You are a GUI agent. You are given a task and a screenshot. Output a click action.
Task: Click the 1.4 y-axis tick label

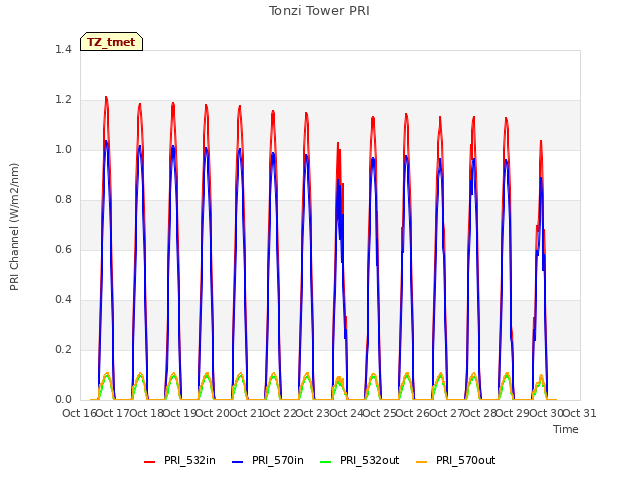click(x=63, y=49)
